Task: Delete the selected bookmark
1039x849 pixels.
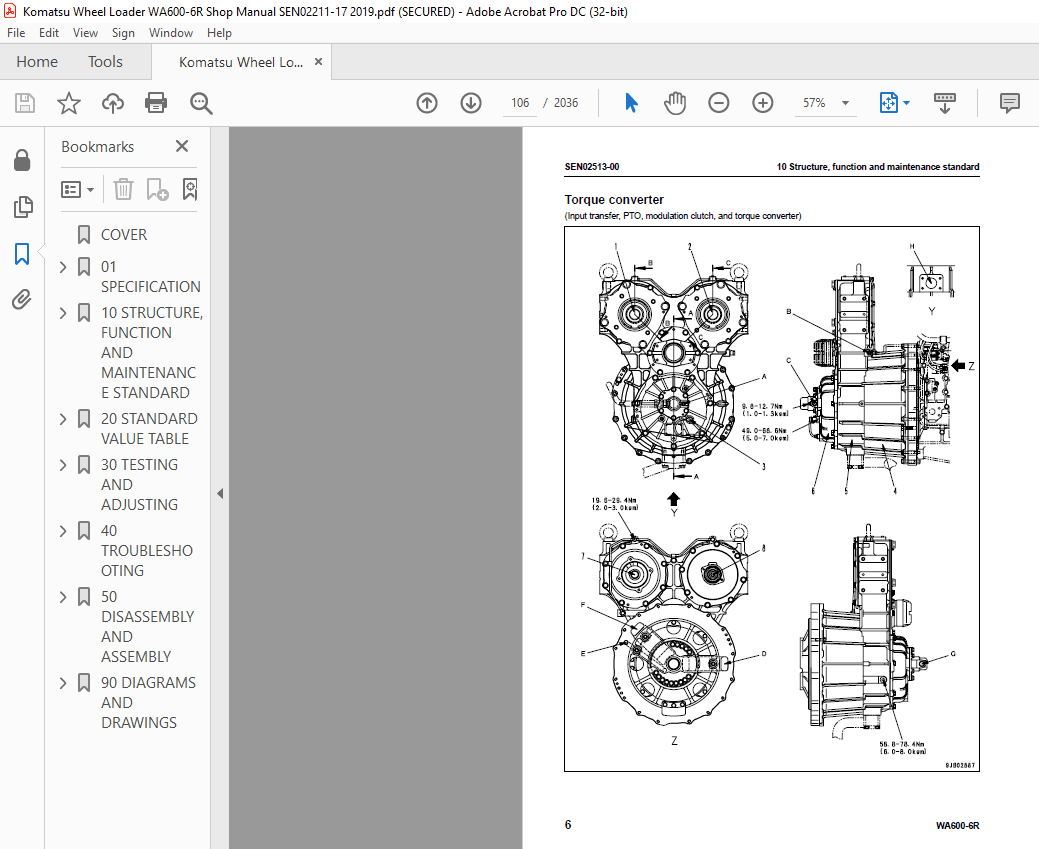Action: pyautogui.click(x=123, y=189)
